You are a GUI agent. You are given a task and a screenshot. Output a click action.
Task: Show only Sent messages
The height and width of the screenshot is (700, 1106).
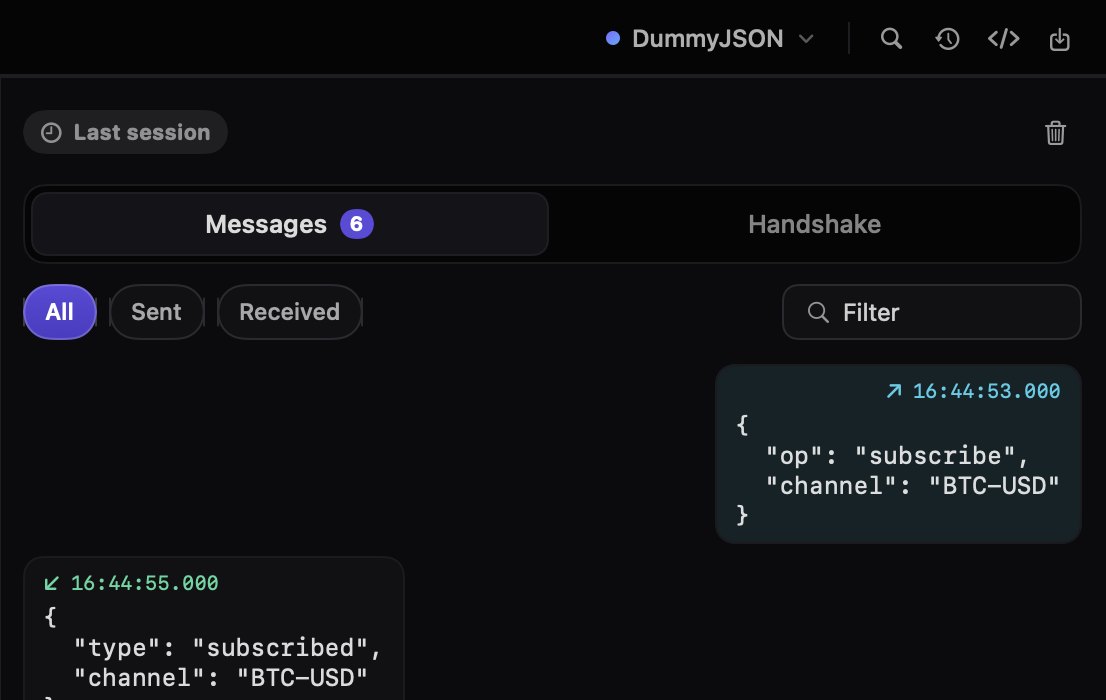tap(157, 312)
